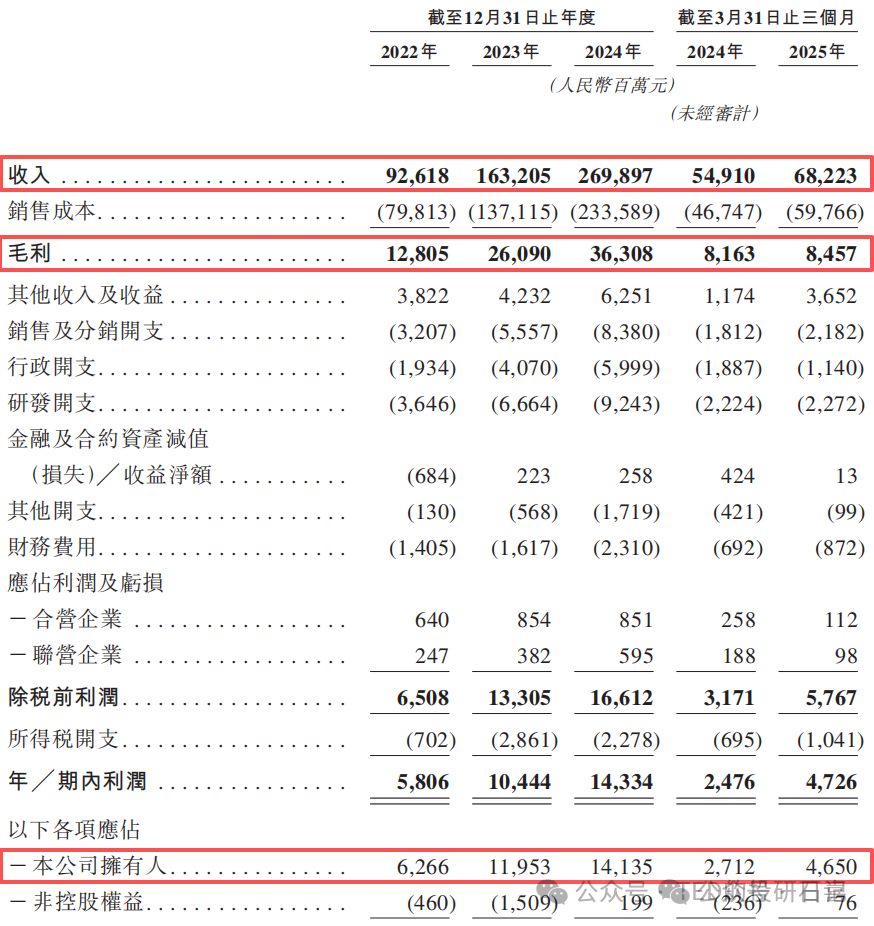
Task: Click the 2022年 column header
Action: click(x=410, y=52)
